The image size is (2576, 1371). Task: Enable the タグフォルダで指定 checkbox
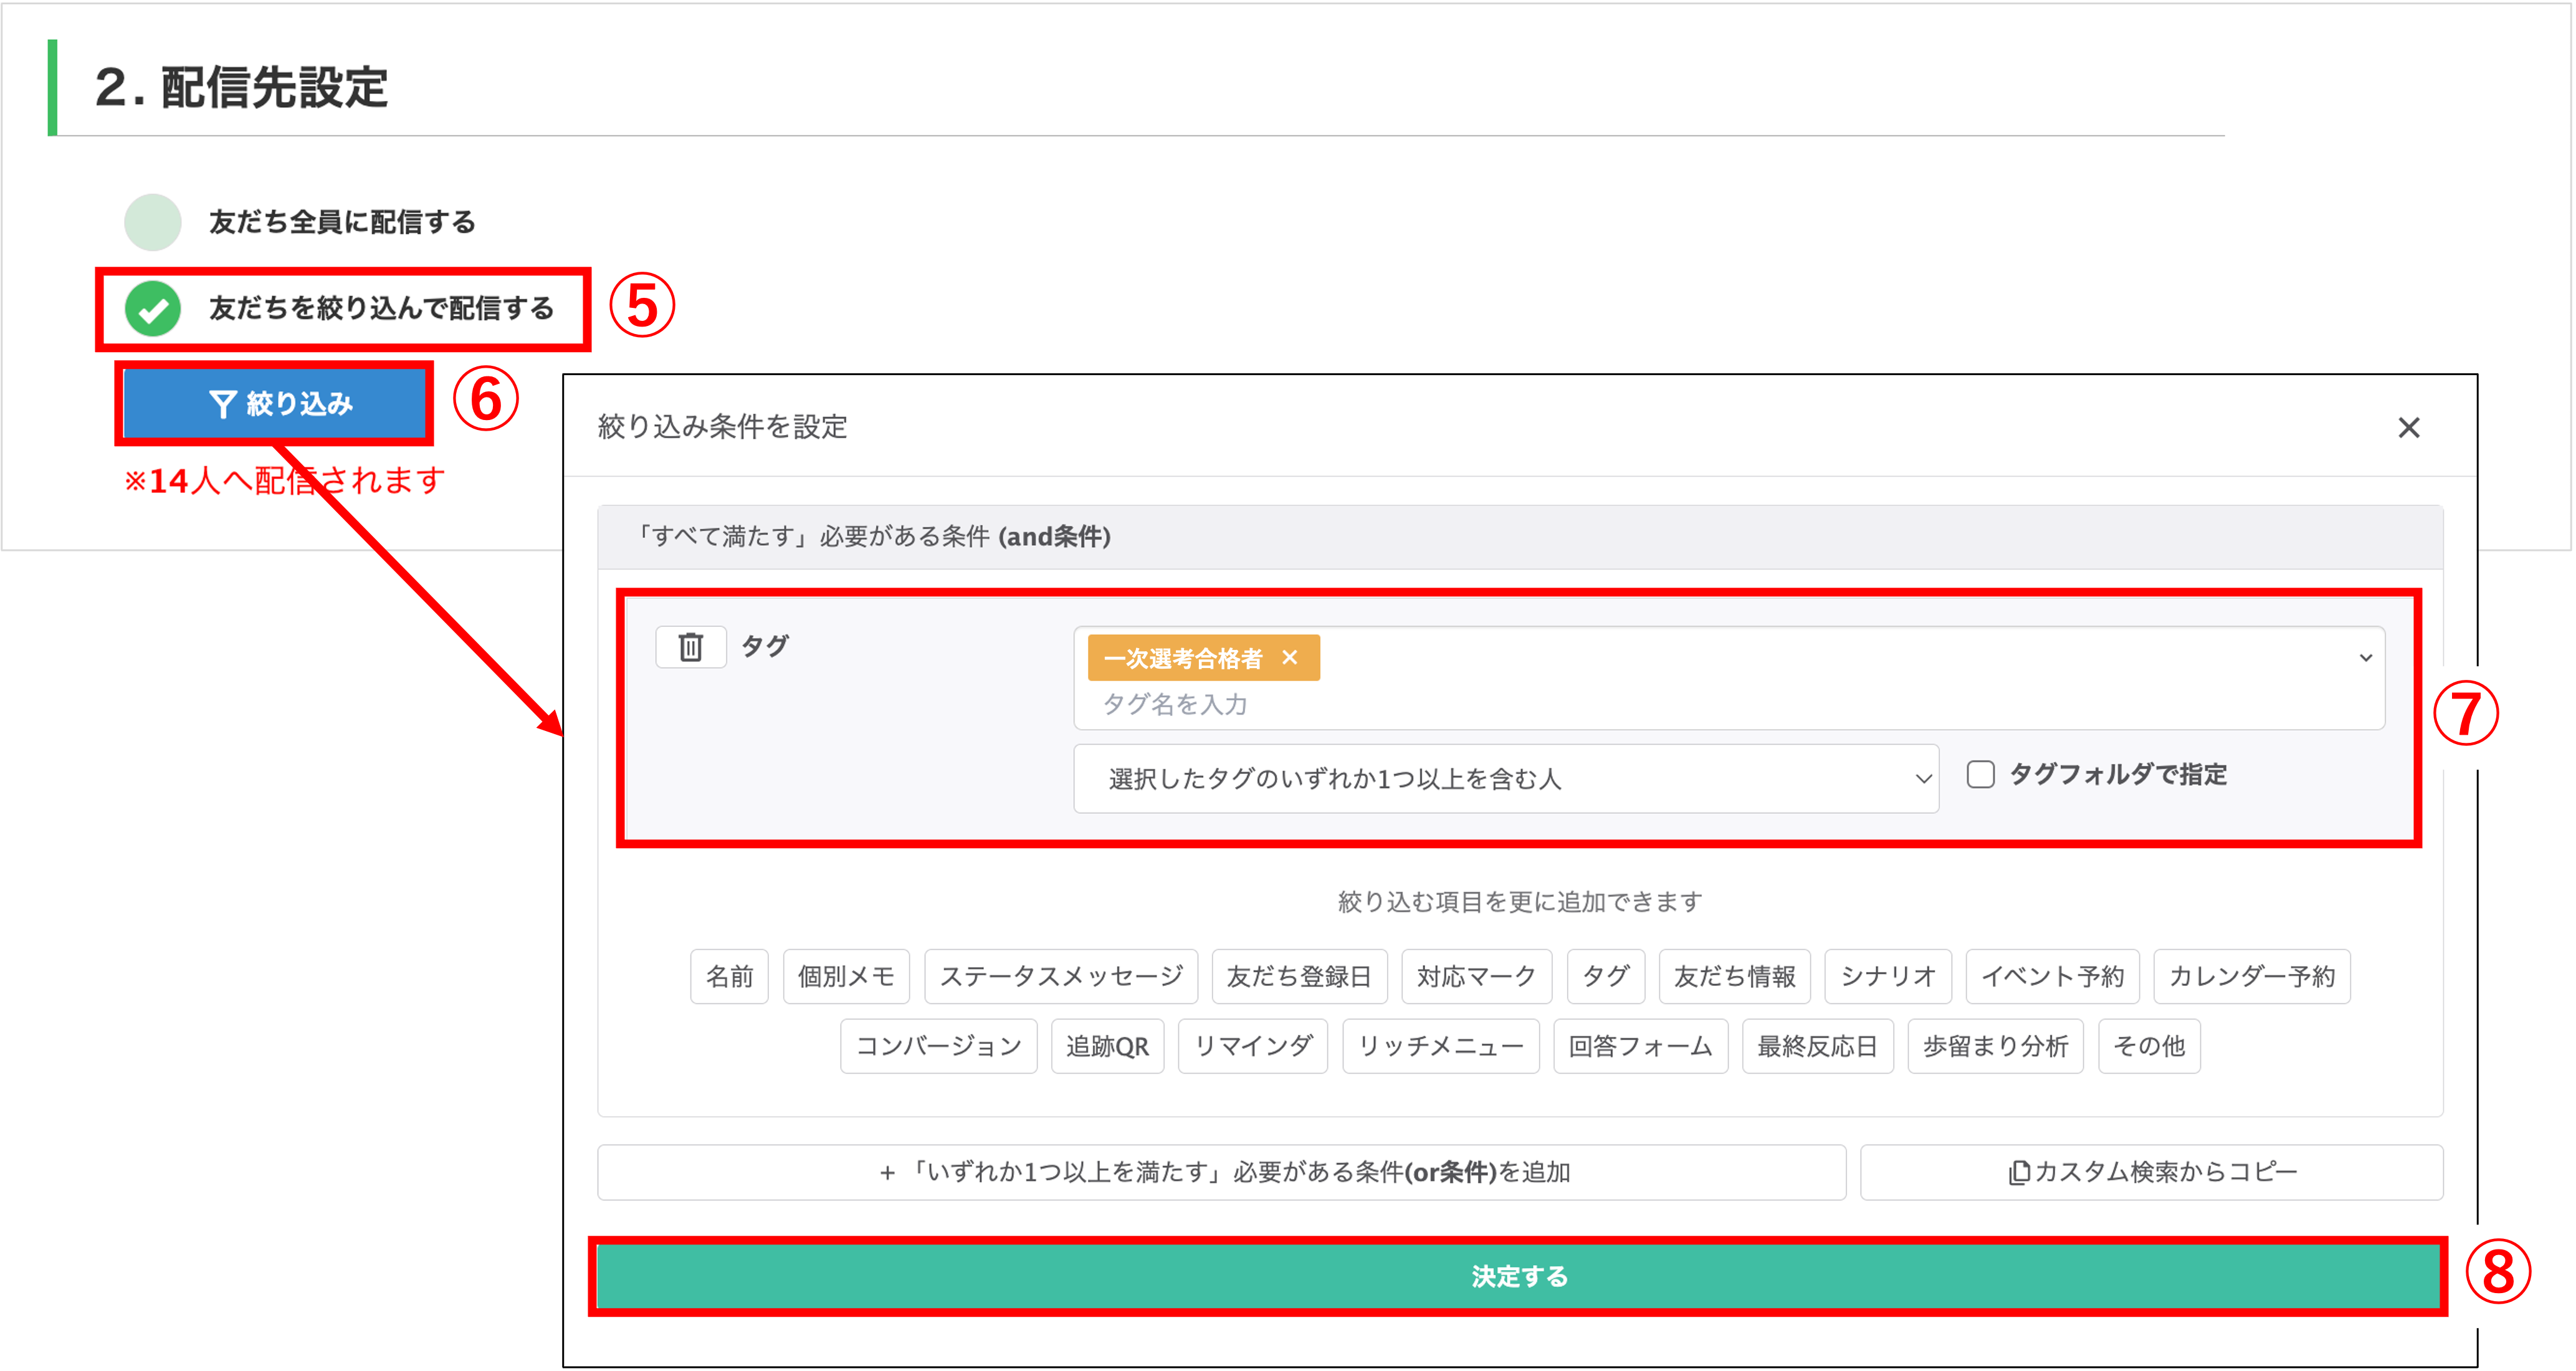[x=1980, y=775]
